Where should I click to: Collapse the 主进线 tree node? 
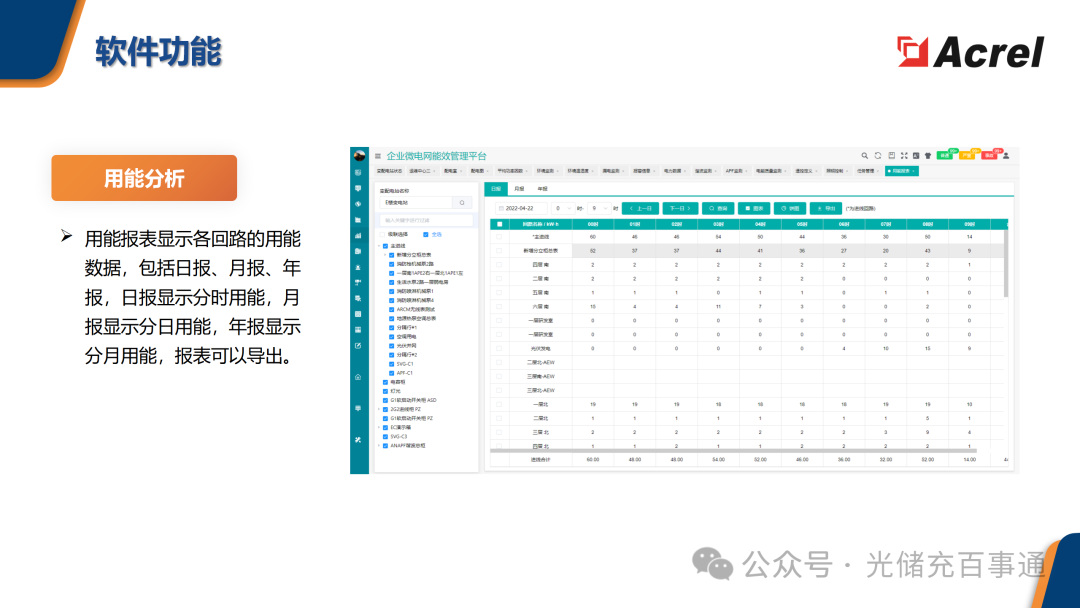pyautogui.click(x=378, y=244)
